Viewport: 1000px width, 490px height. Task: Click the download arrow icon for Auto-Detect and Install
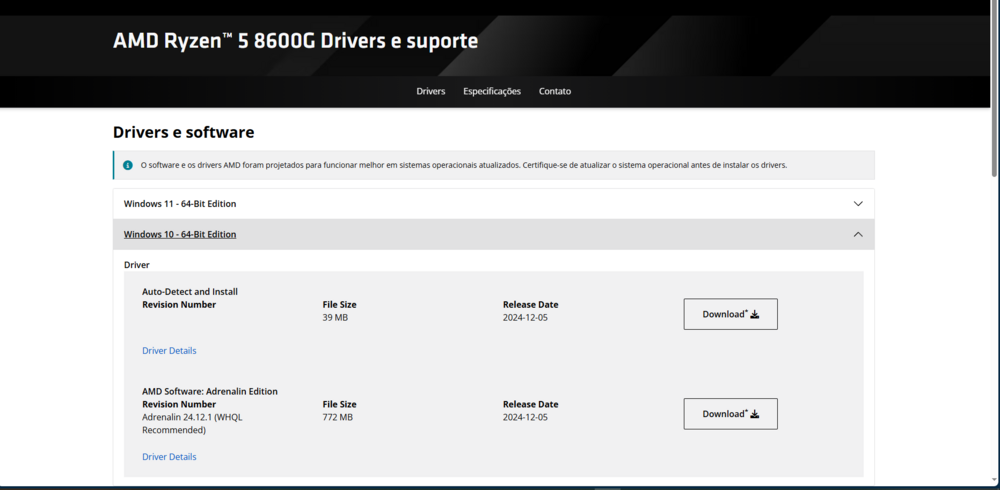755,314
